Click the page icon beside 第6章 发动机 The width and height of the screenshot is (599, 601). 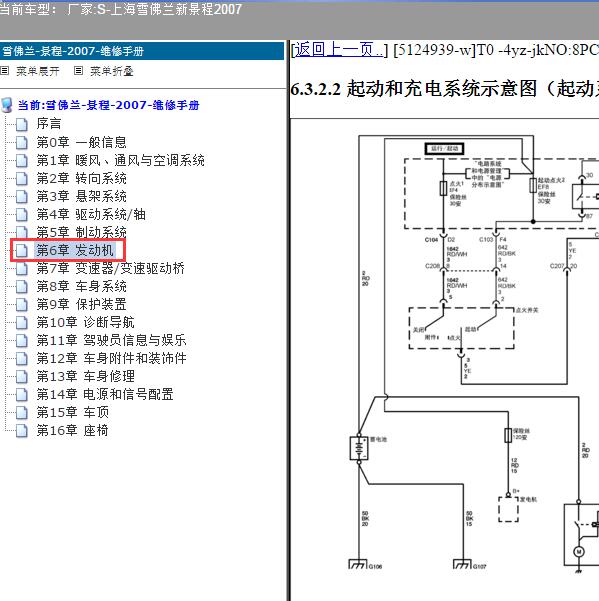[22, 251]
